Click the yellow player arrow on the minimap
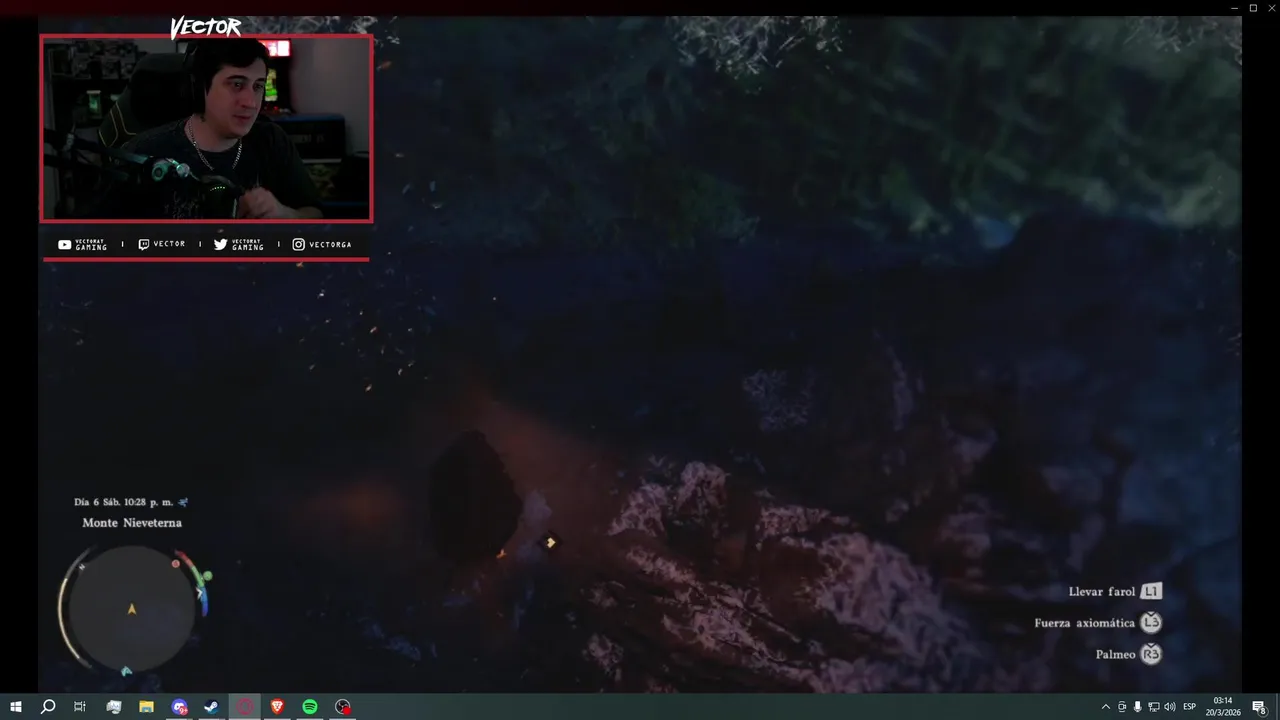1280x720 pixels. pyautogui.click(x=132, y=608)
